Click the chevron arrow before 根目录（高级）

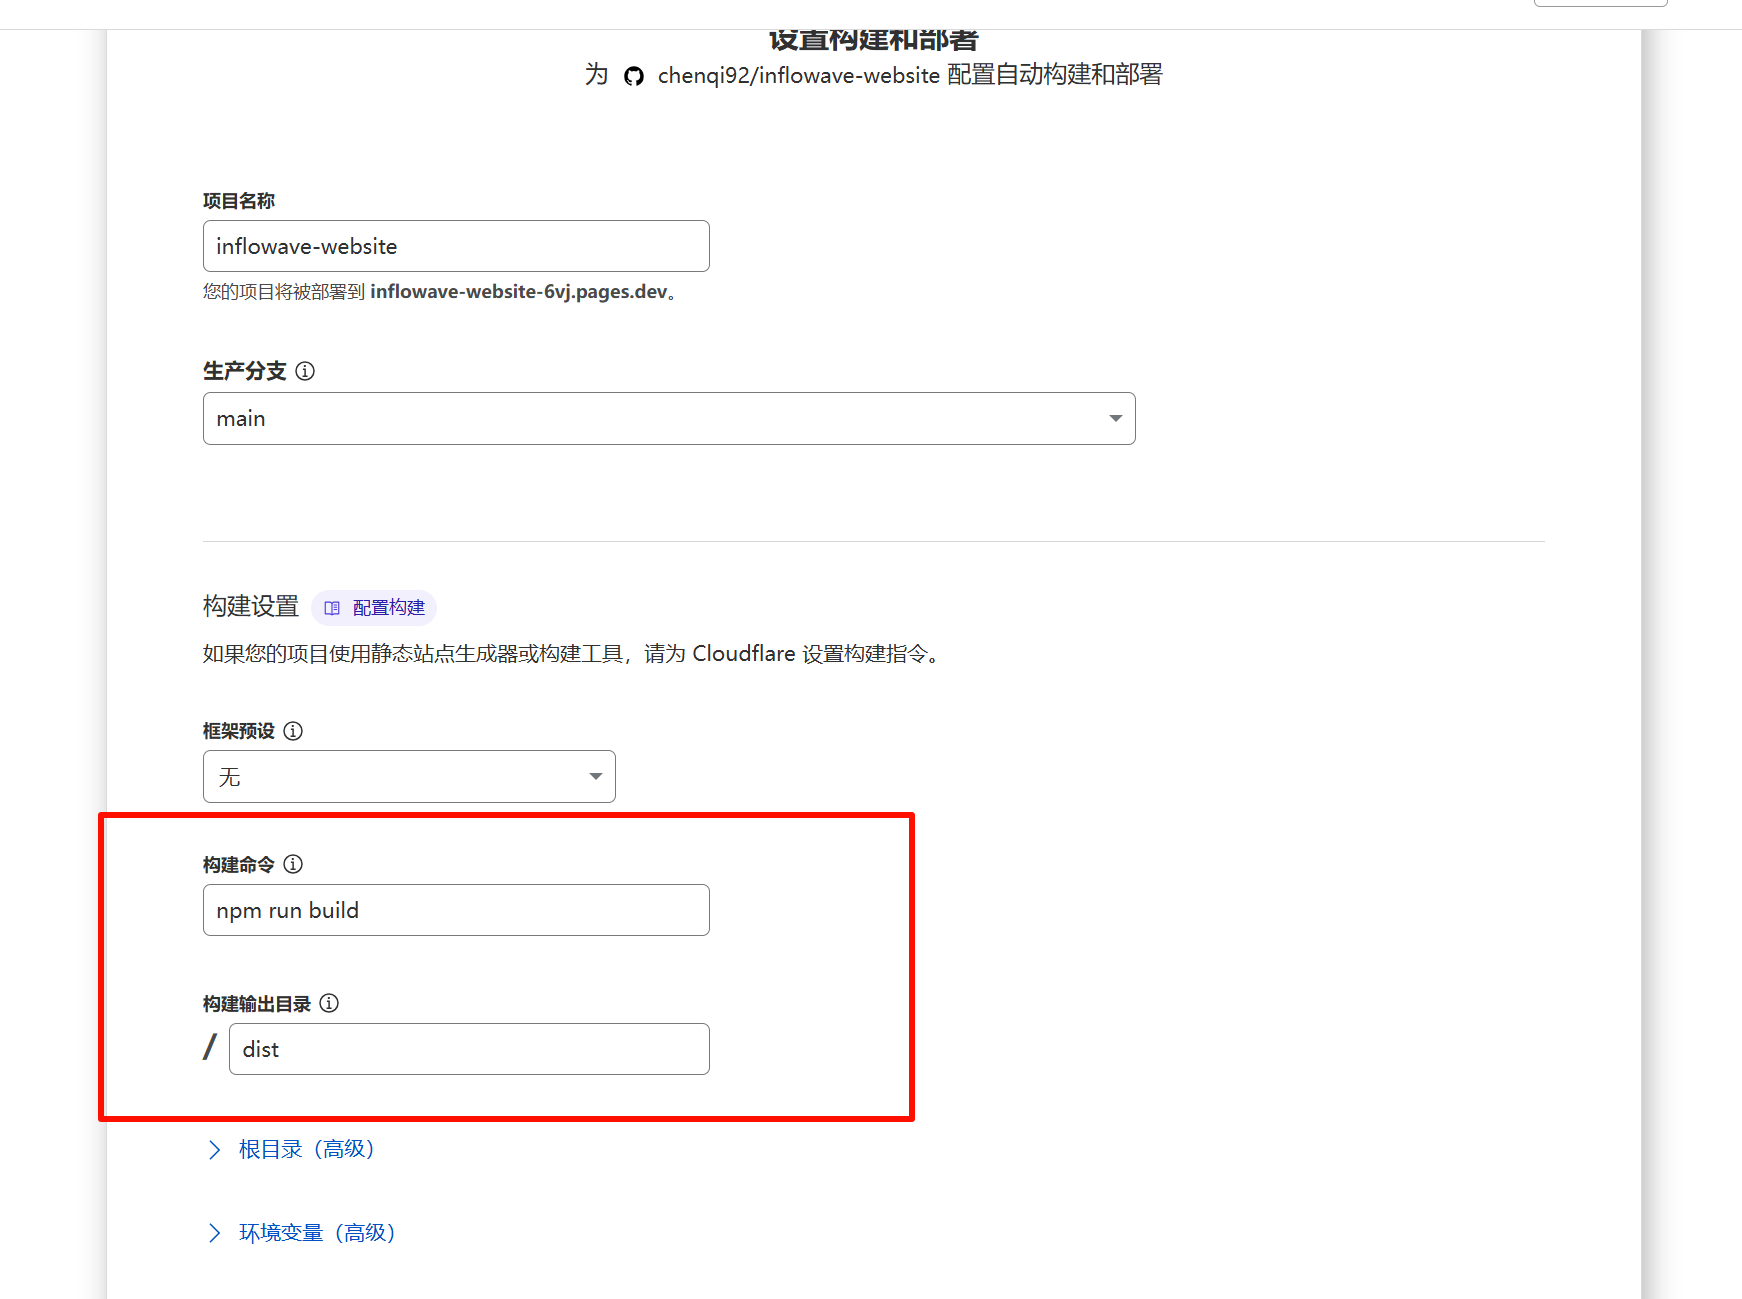[214, 1150]
